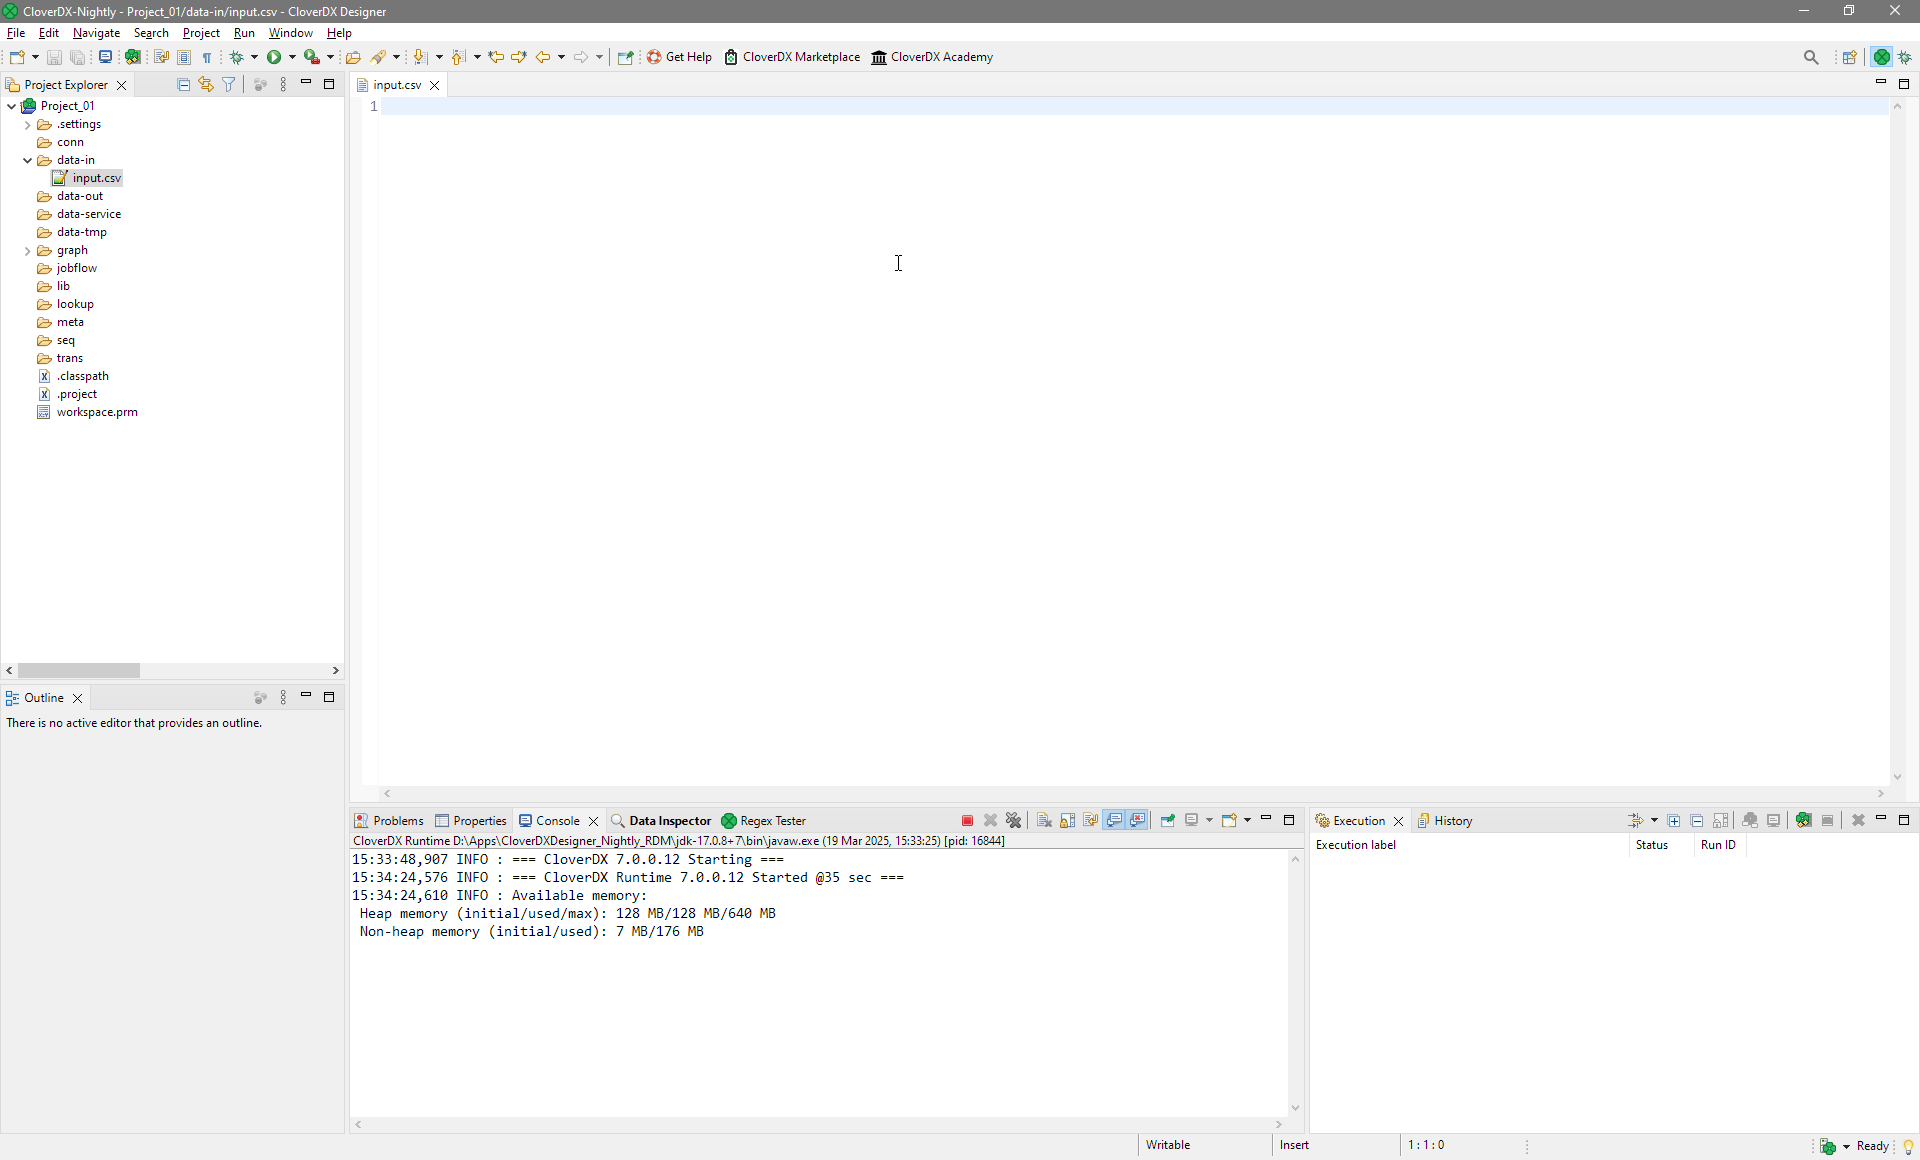Click the filter funnel icon in Project Explorer
Viewport: 1920px width, 1160px height.
click(229, 85)
